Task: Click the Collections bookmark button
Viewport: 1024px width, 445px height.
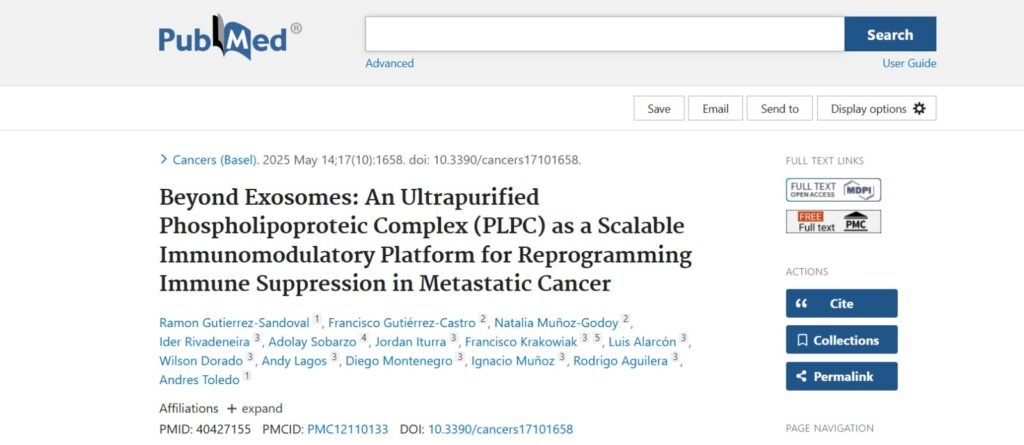Action: pyautogui.click(x=842, y=340)
